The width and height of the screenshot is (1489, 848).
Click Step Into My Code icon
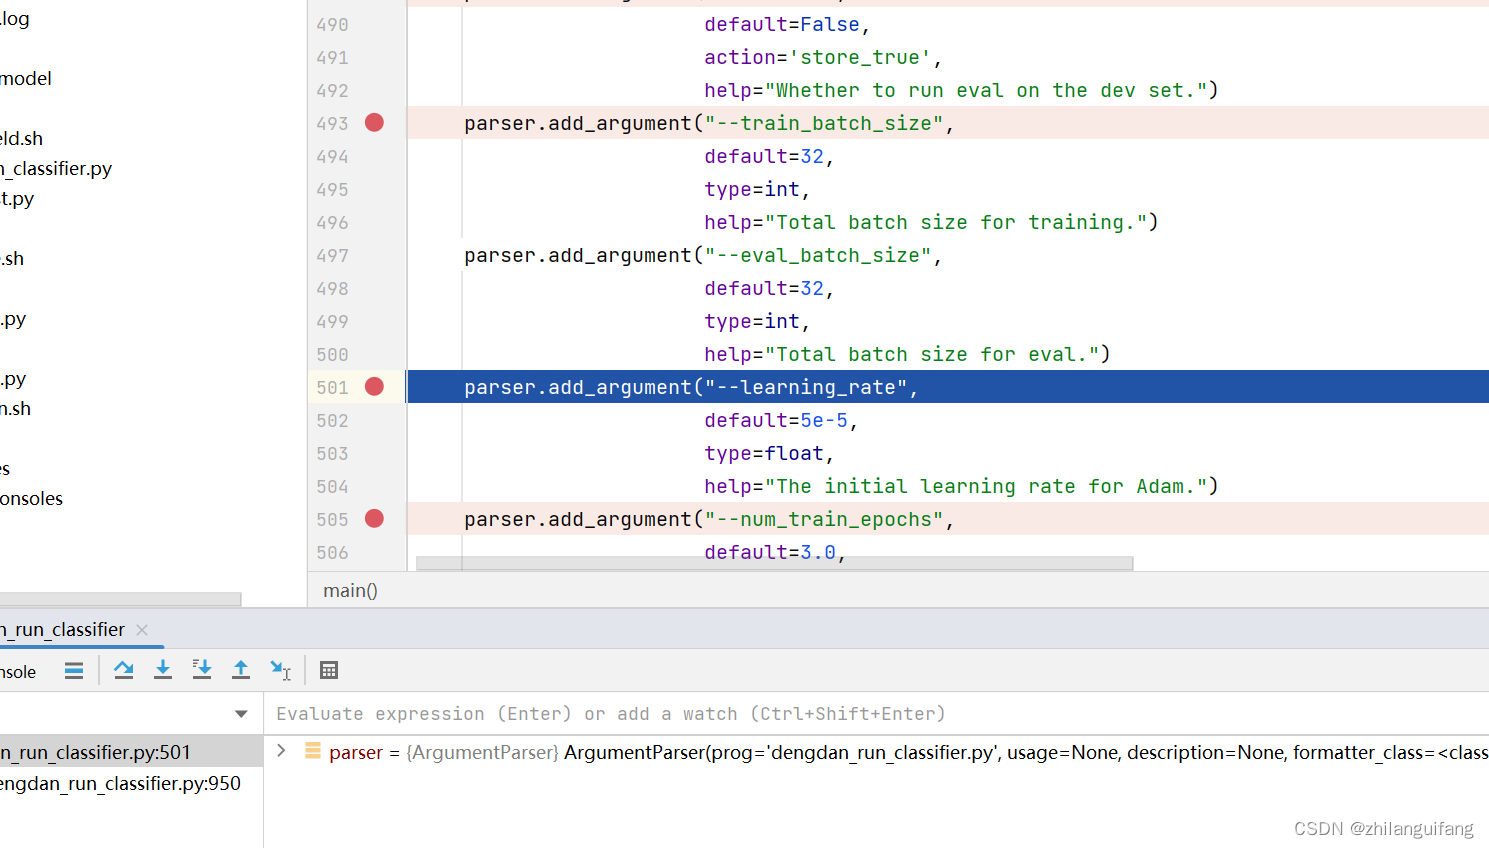click(202, 670)
